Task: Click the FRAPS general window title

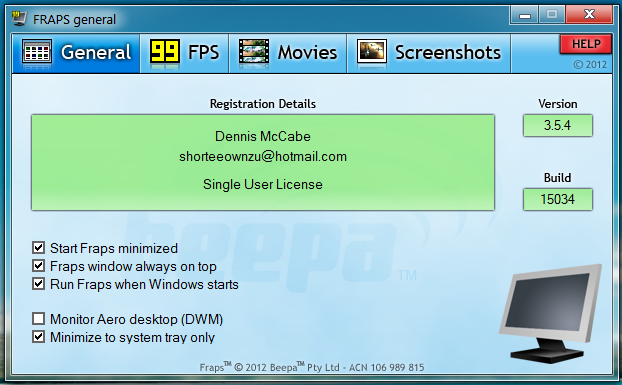Action: (x=74, y=19)
